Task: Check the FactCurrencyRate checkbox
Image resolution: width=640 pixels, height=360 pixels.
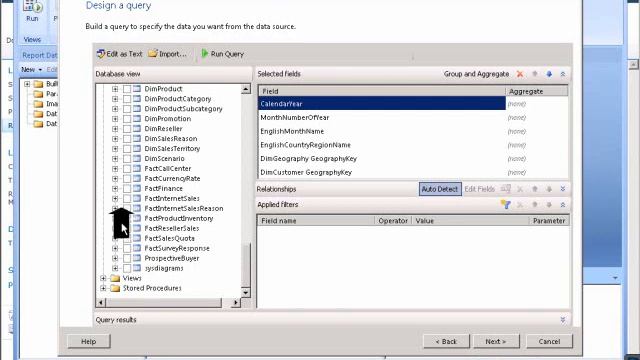Action: pyautogui.click(x=127, y=178)
